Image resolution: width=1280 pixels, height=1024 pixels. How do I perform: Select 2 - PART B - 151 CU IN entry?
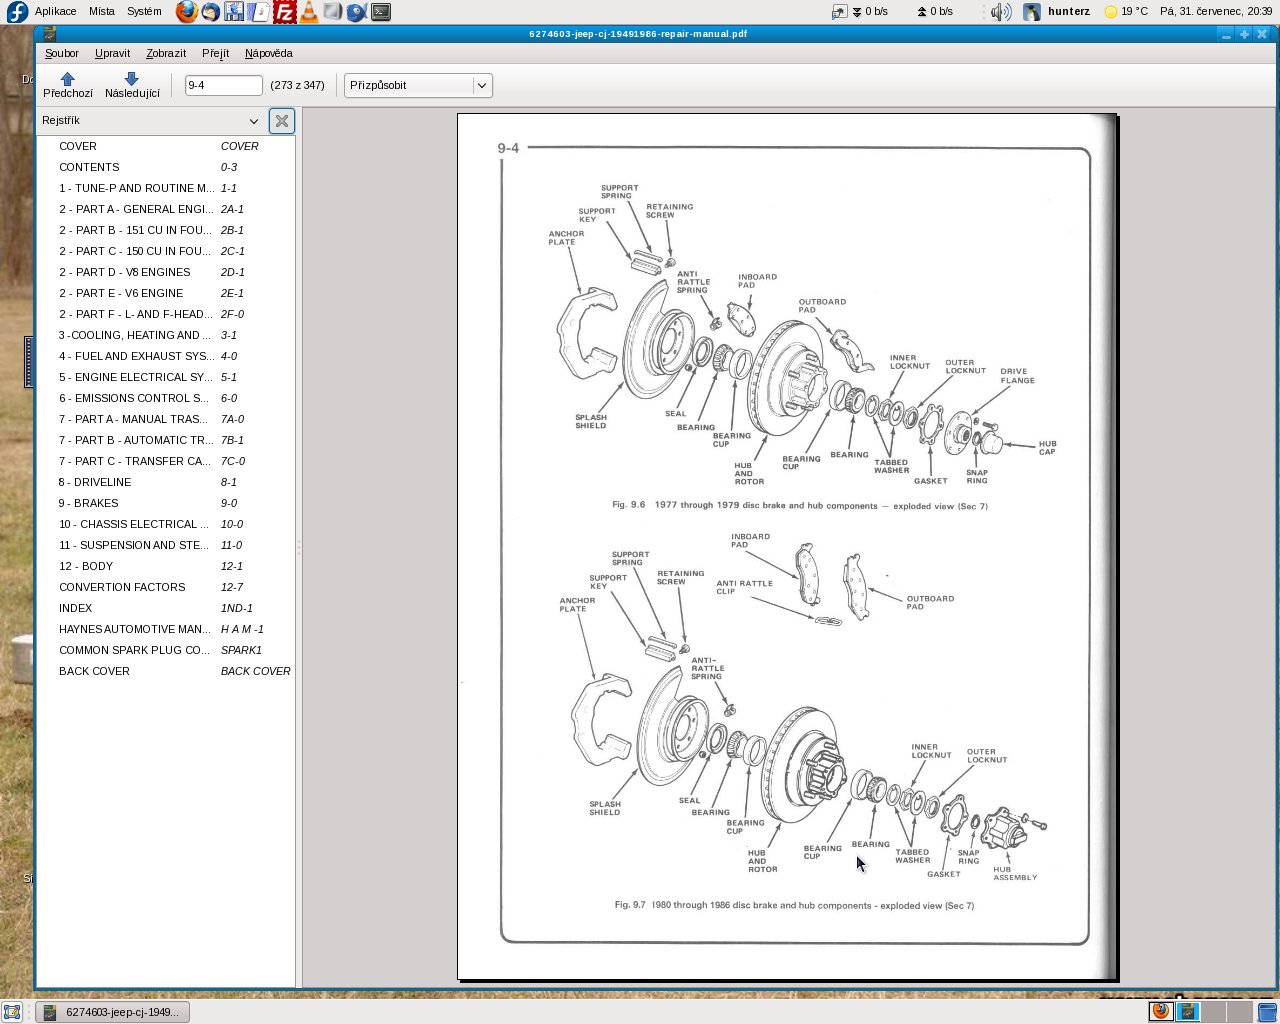pos(166,230)
